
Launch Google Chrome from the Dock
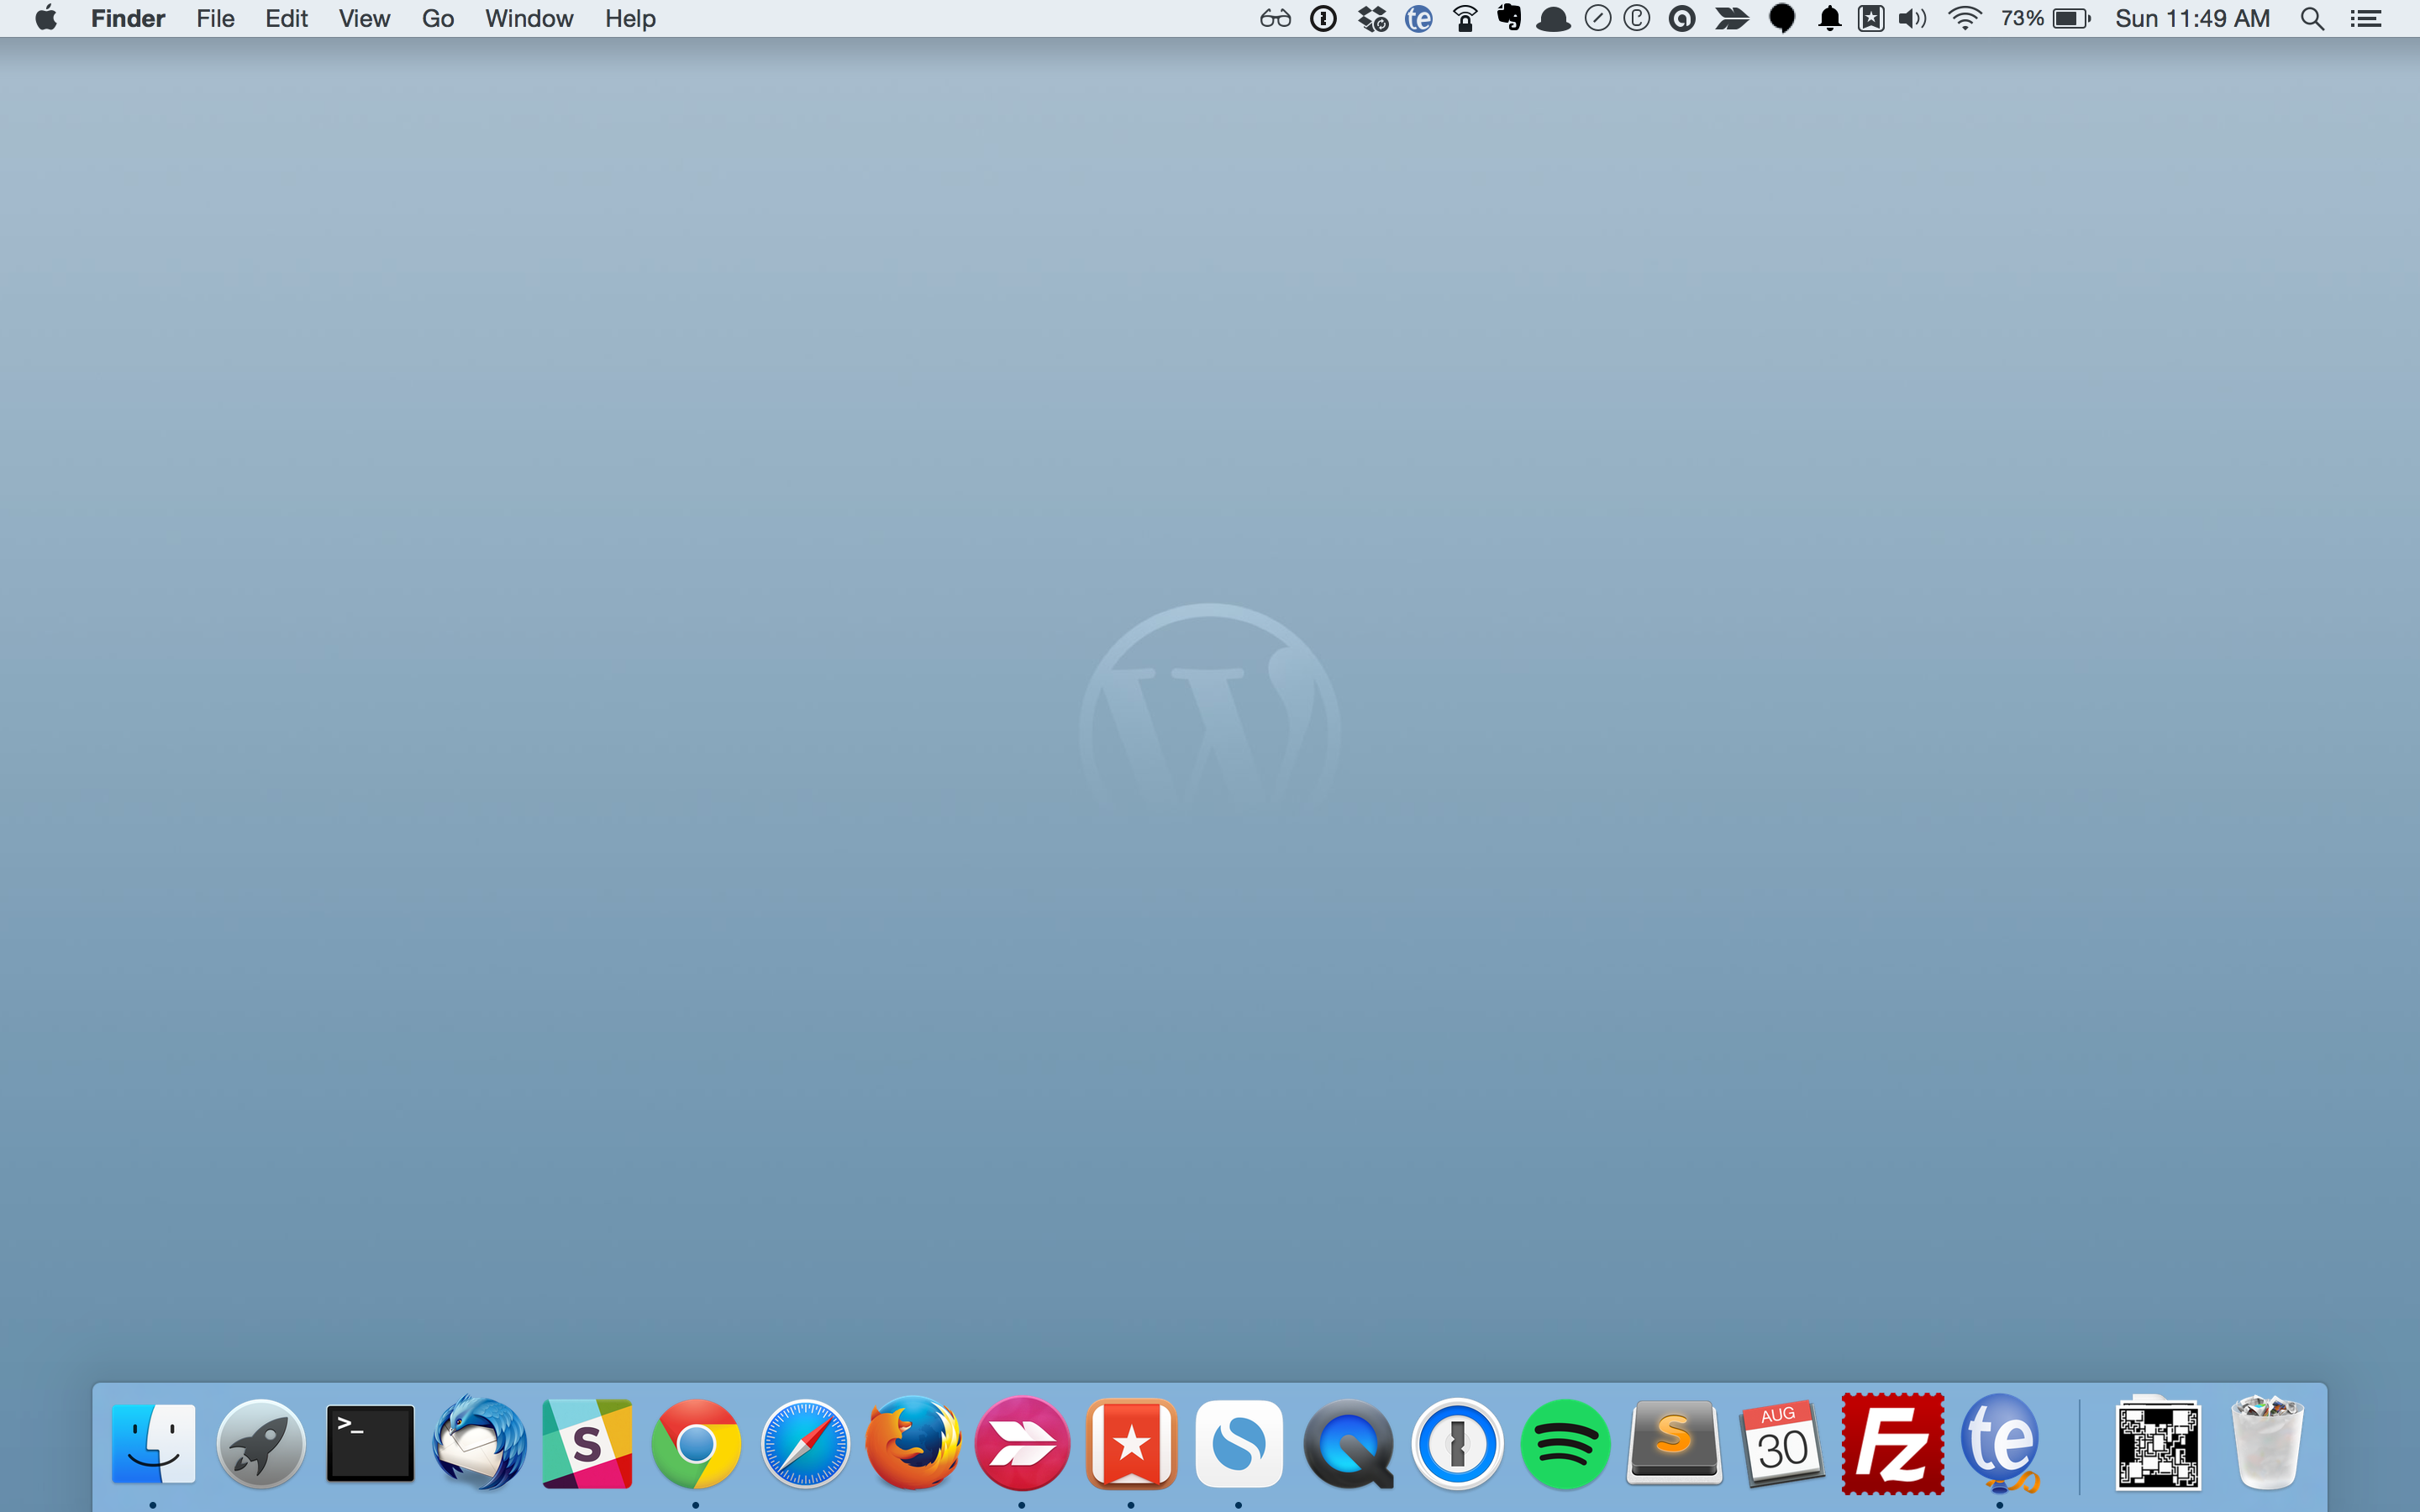click(696, 1444)
